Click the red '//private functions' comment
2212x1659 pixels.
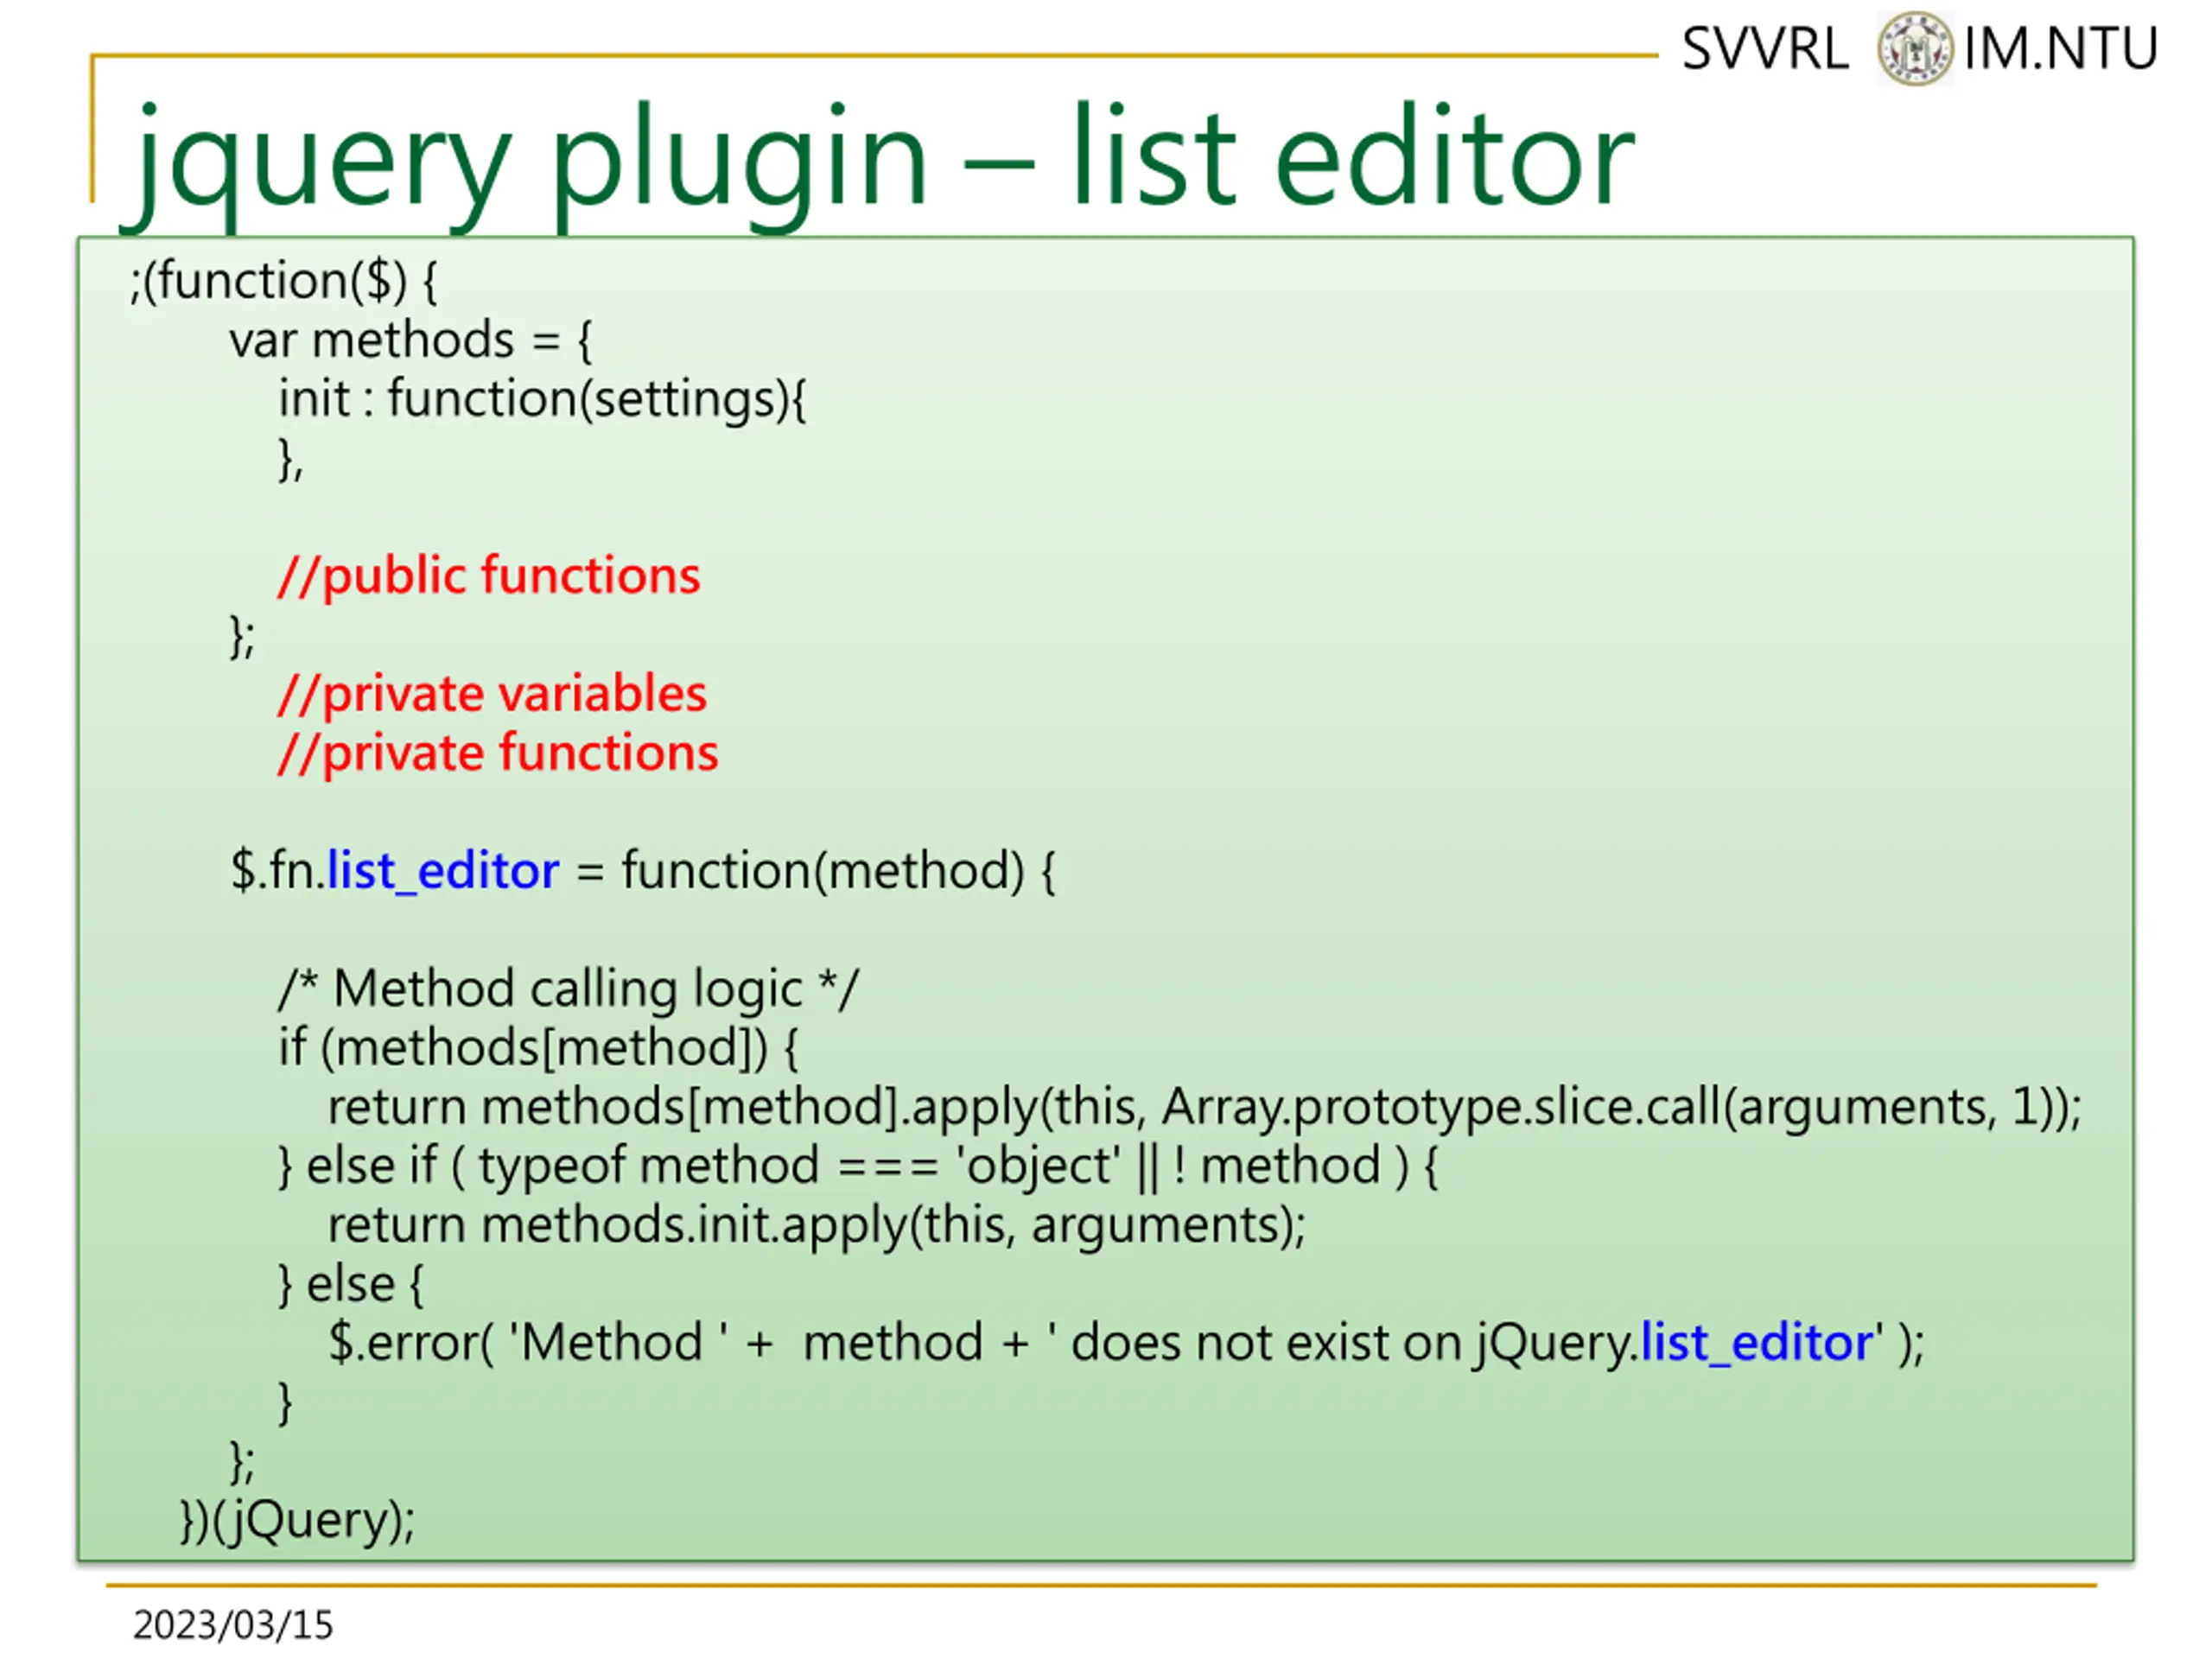point(498,753)
